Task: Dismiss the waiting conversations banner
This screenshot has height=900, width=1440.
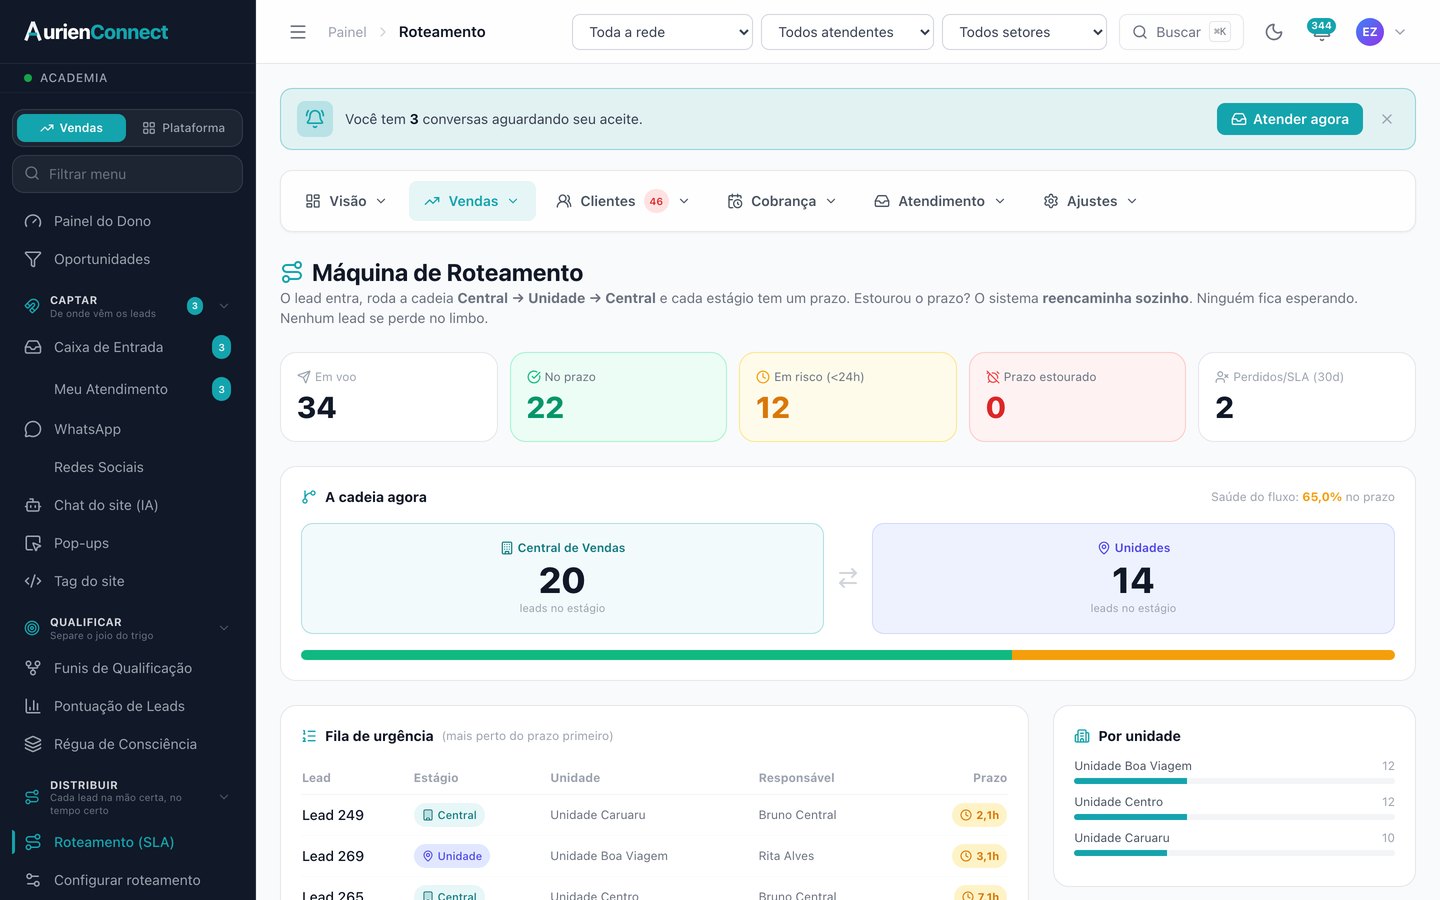Action: click(x=1387, y=119)
